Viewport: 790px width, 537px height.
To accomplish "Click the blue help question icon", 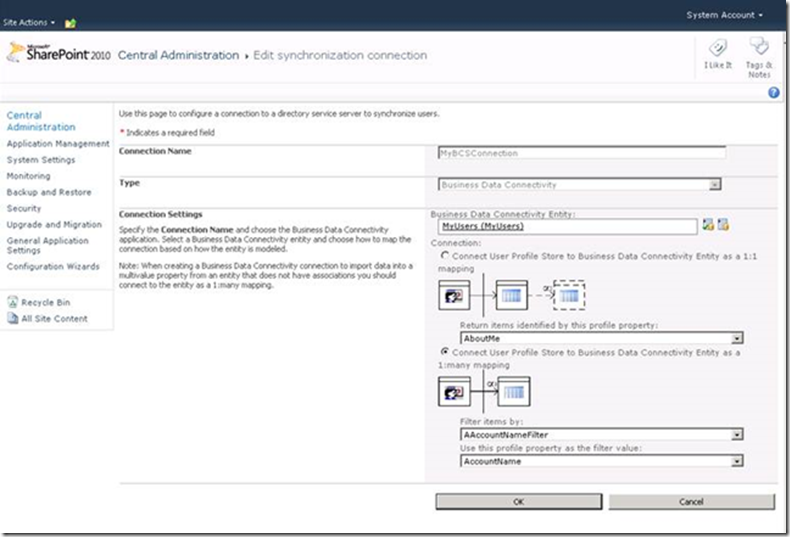I will tap(773, 93).
